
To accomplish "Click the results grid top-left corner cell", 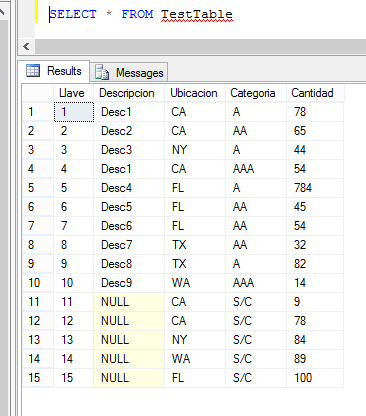I will click(x=38, y=93).
